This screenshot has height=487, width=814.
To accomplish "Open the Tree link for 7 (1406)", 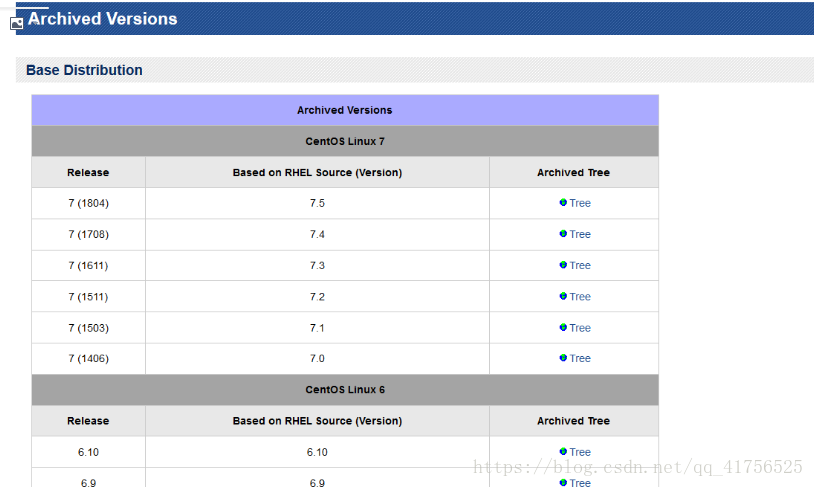I will click(x=580, y=358).
